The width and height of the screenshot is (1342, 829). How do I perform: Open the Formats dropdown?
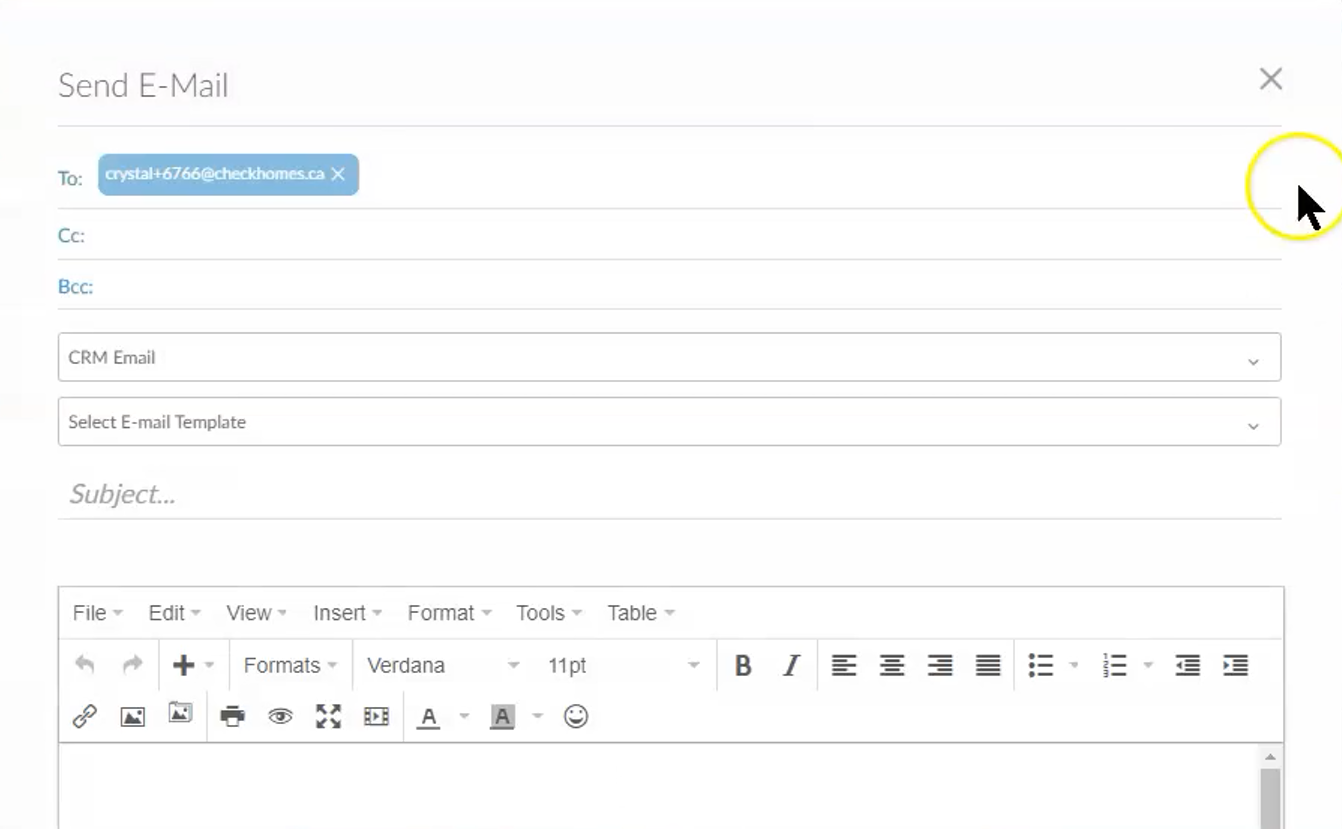[x=290, y=666]
